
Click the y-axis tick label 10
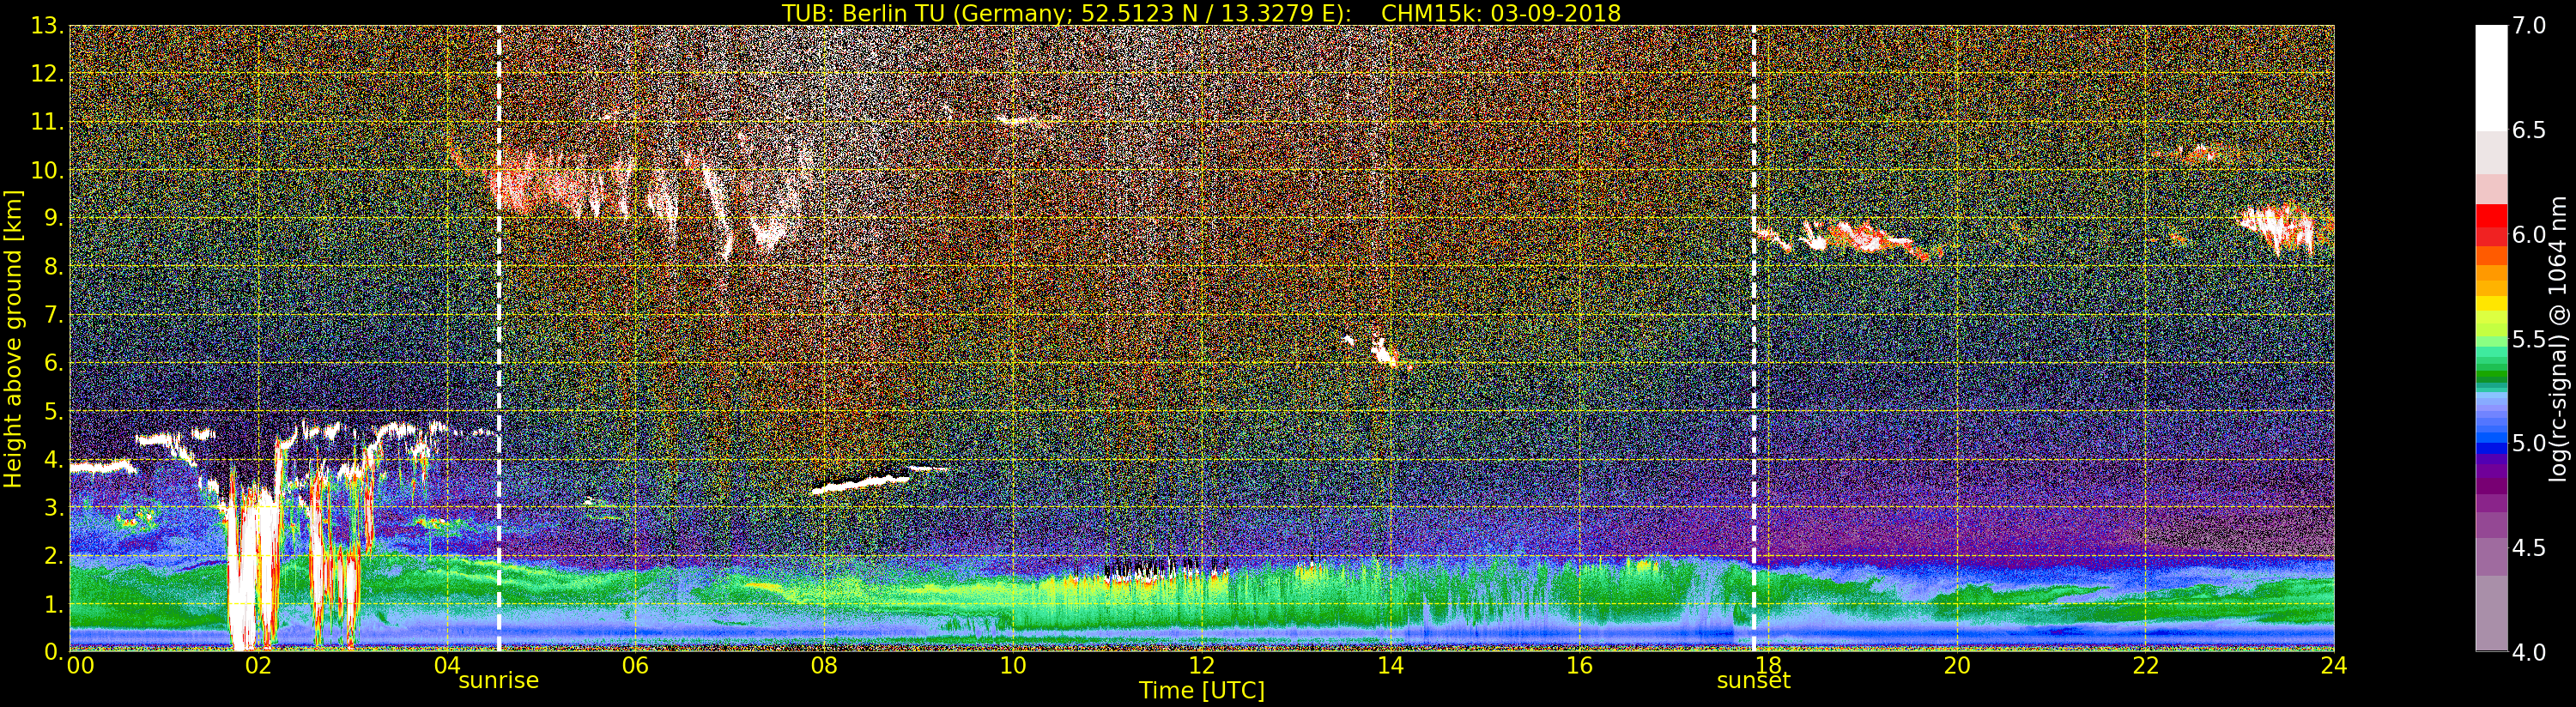[x=46, y=170]
